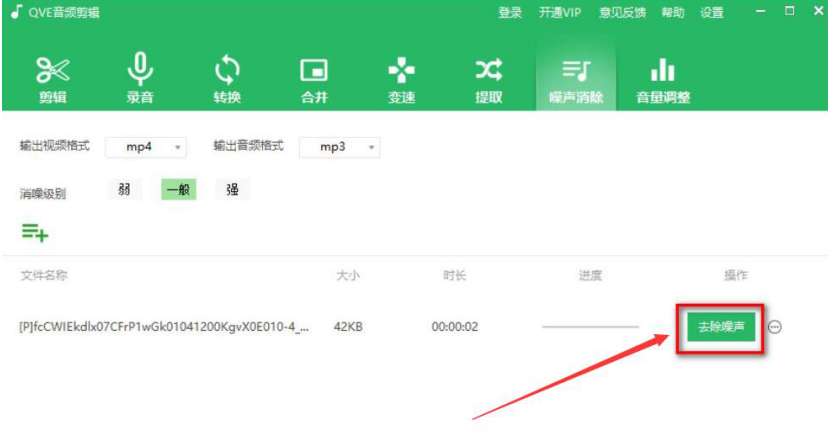Expand the 输出音频格式 mp3 dropdown
Screen dimensions: 828x441
click(x=340, y=147)
